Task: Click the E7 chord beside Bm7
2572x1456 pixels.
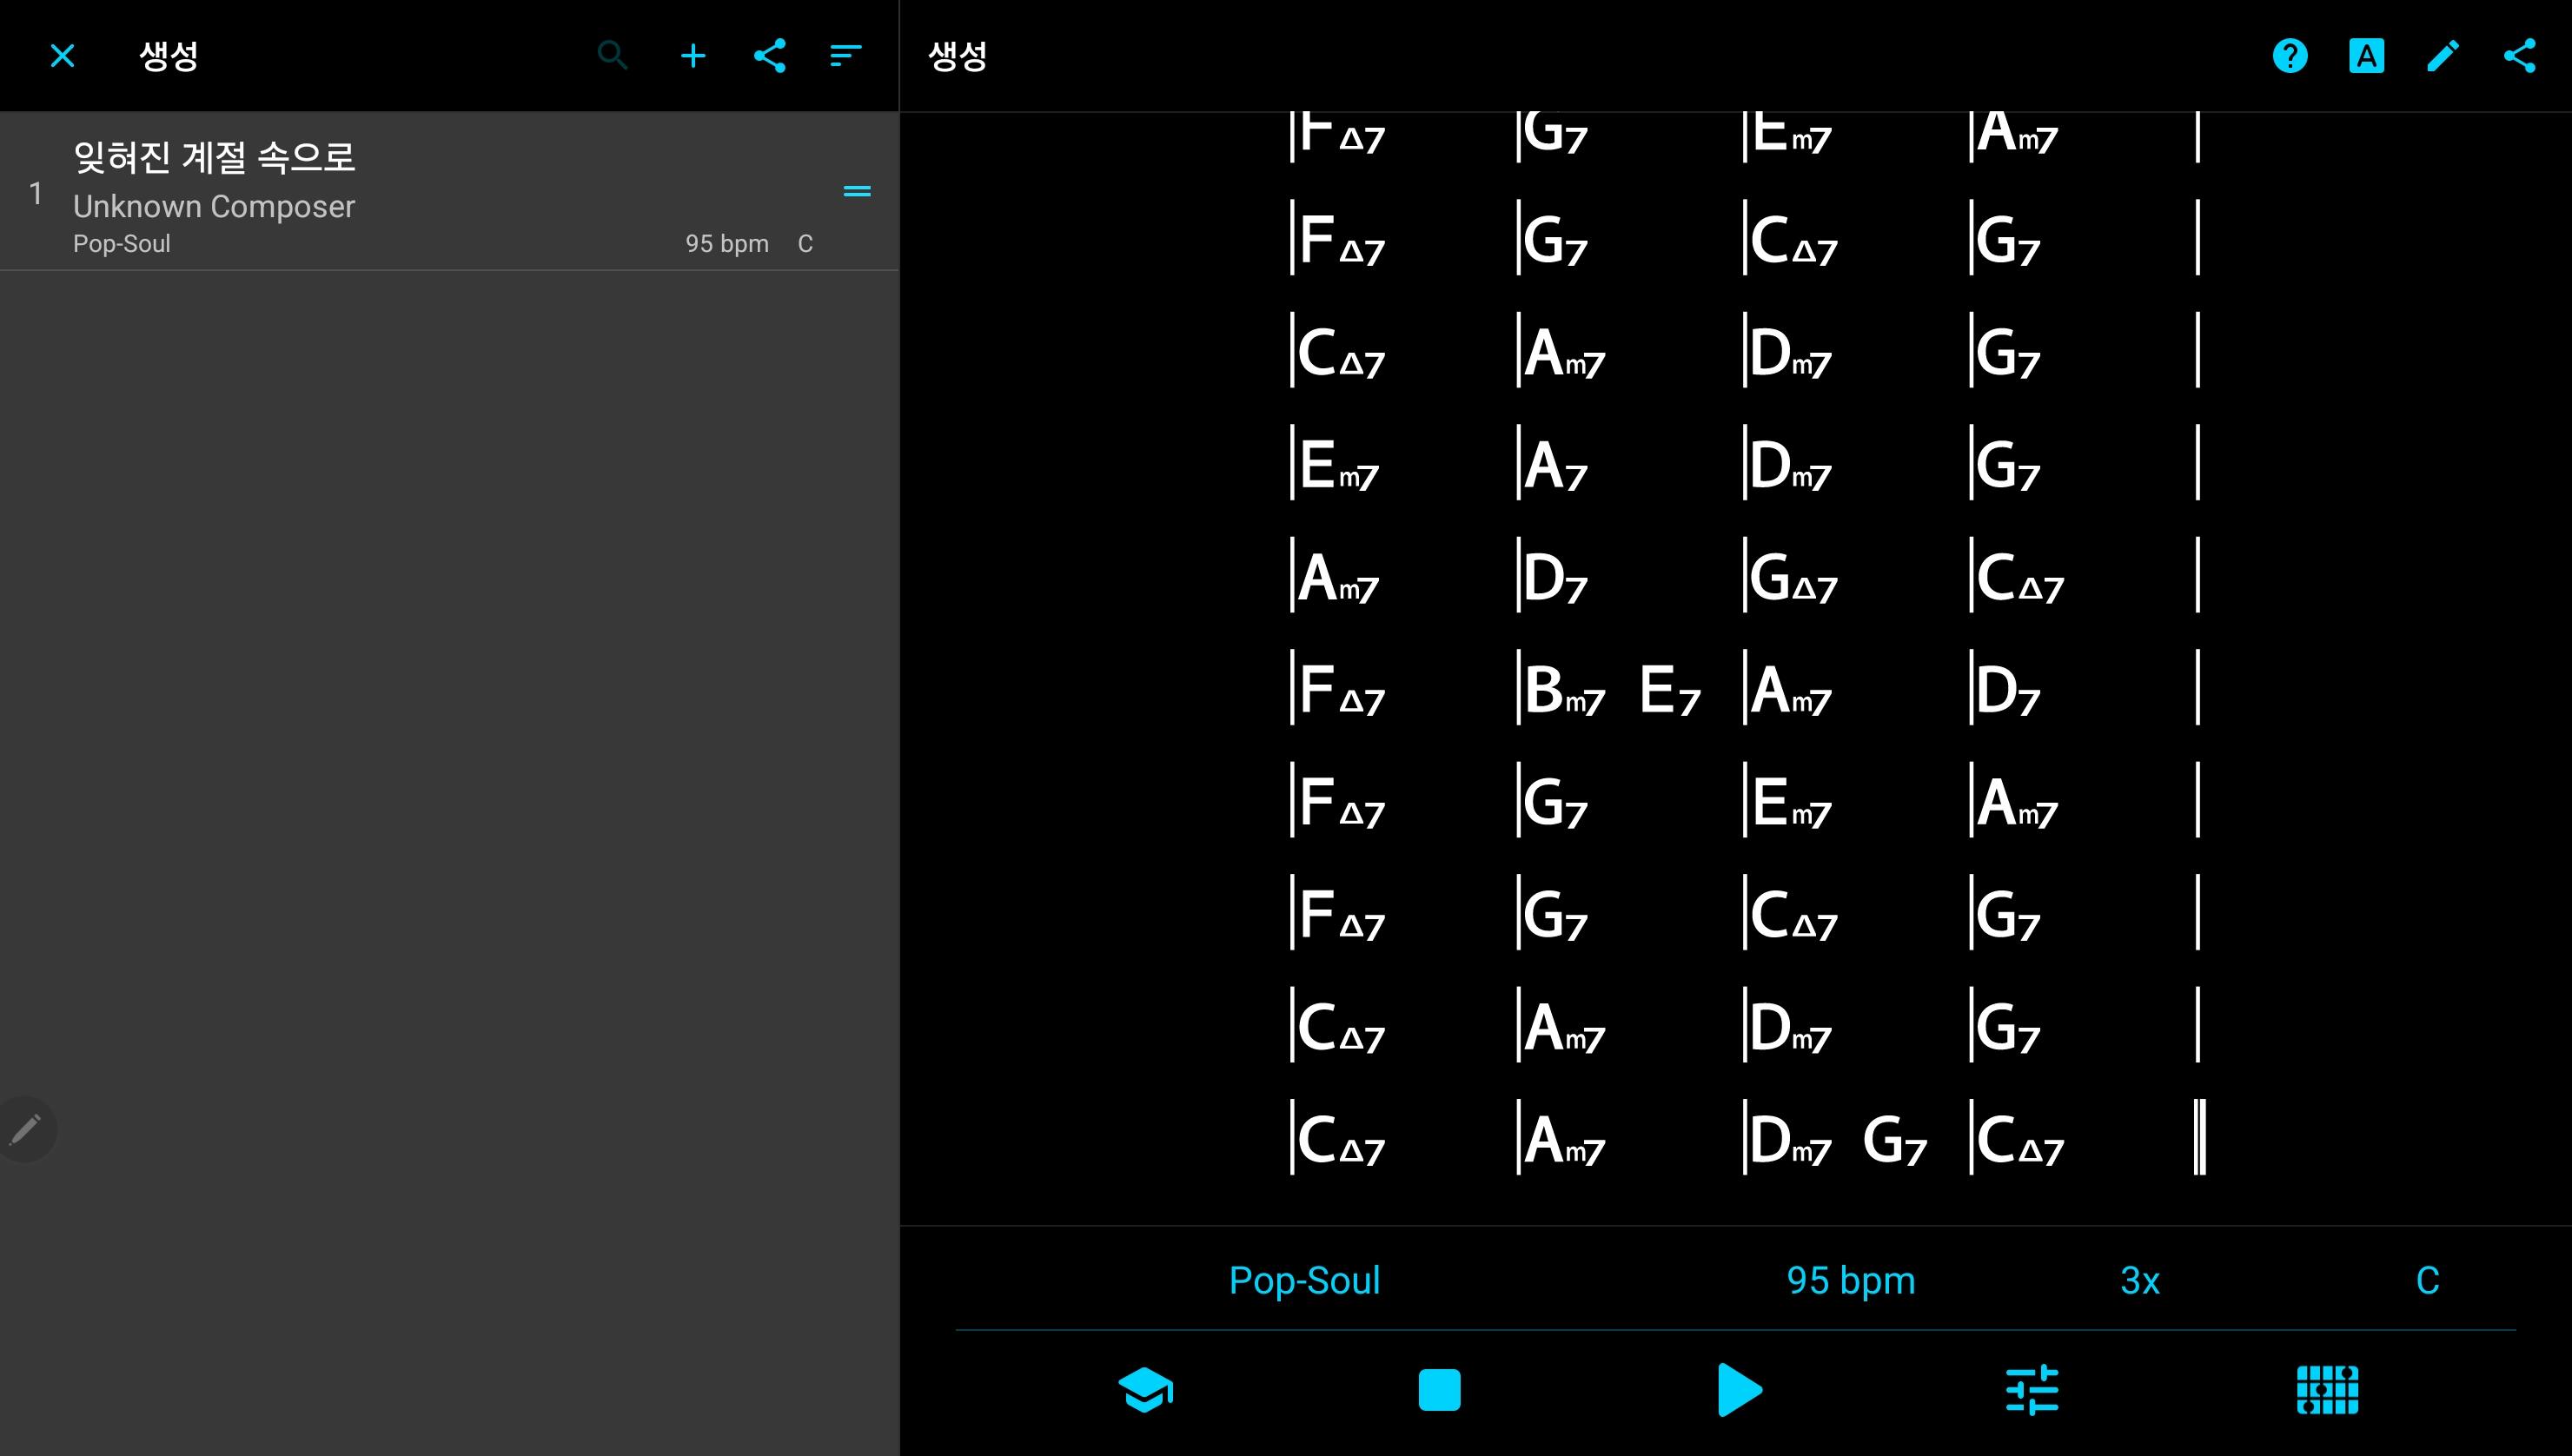Action: point(1670,690)
